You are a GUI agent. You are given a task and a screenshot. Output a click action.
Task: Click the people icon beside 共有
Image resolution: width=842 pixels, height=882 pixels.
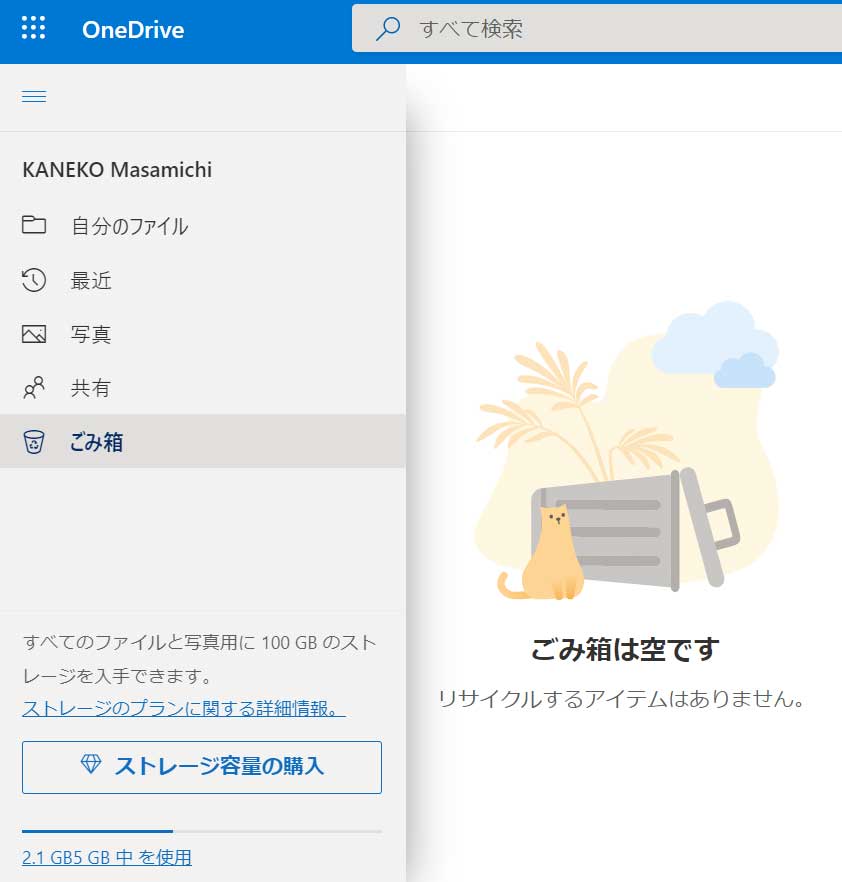[x=34, y=388]
